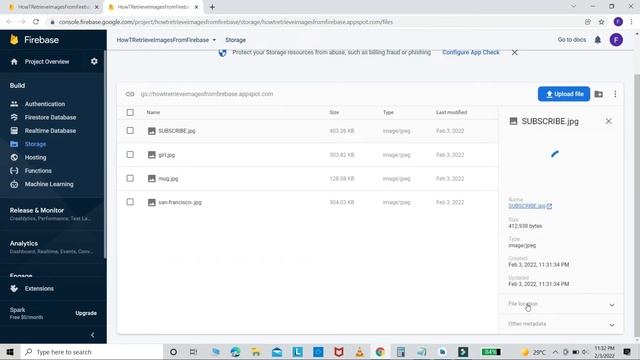The image size is (640, 360).
Task: Click the Upgrade plan button
Action: pyautogui.click(x=86, y=313)
